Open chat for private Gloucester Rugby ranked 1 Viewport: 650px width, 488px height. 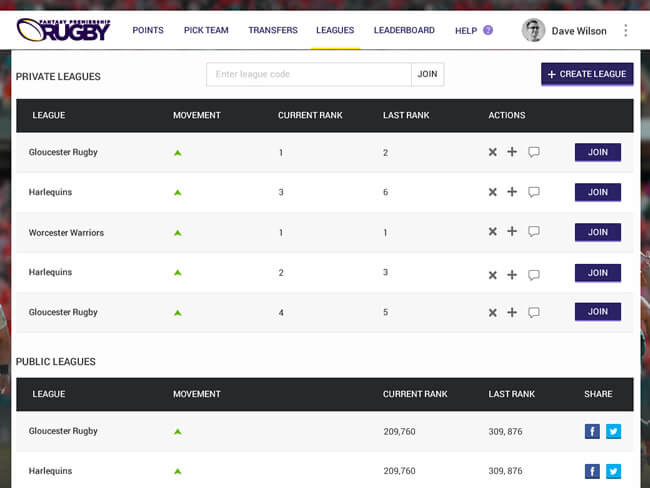(534, 152)
